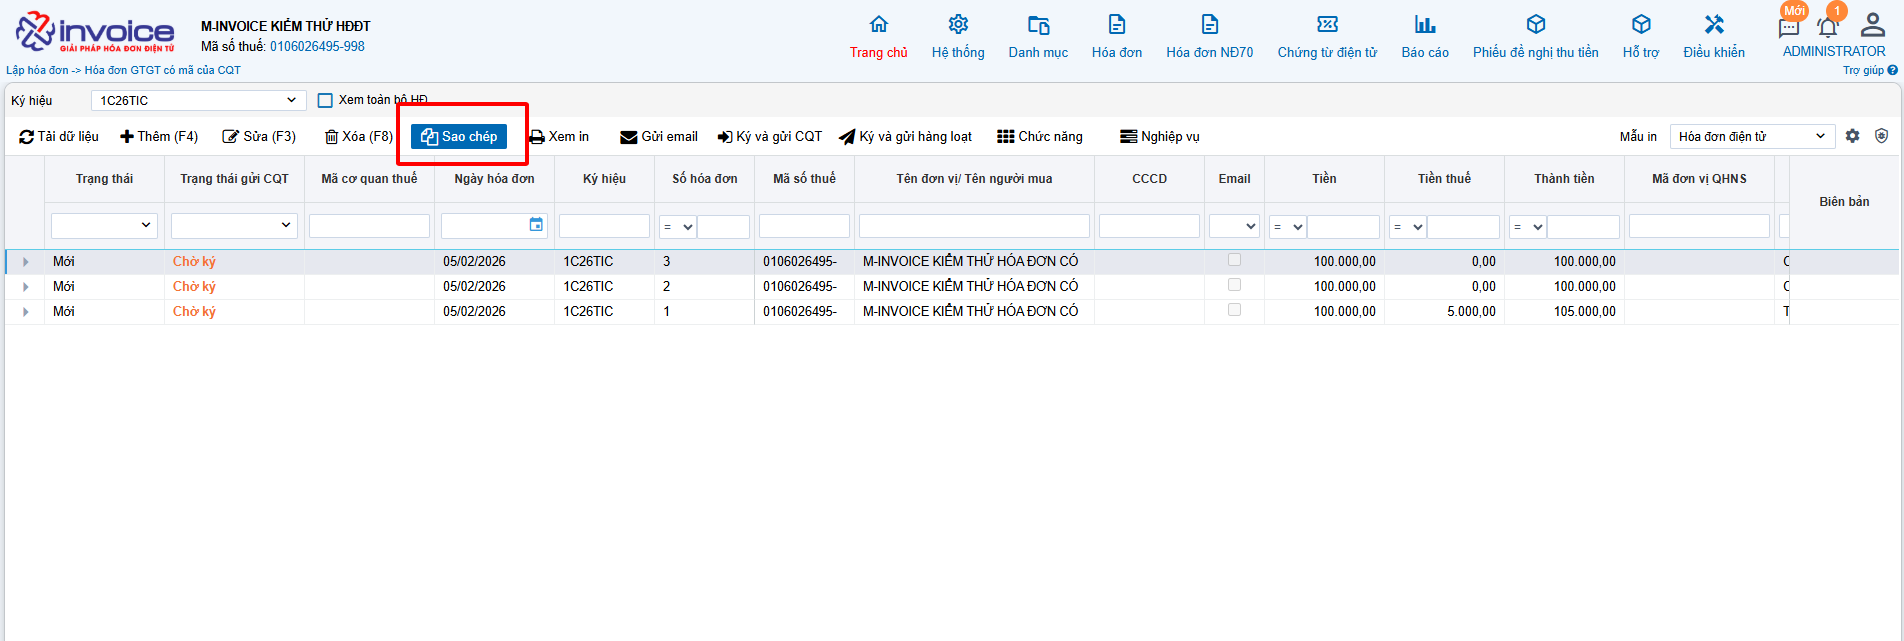
Task: Go to Trang chủ home icon
Action: coord(878,25)
